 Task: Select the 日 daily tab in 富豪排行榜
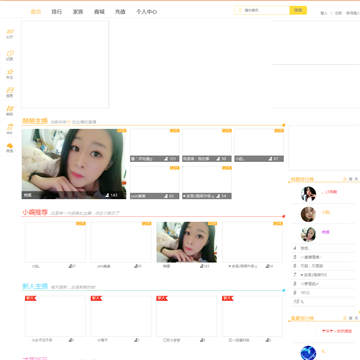345,318
